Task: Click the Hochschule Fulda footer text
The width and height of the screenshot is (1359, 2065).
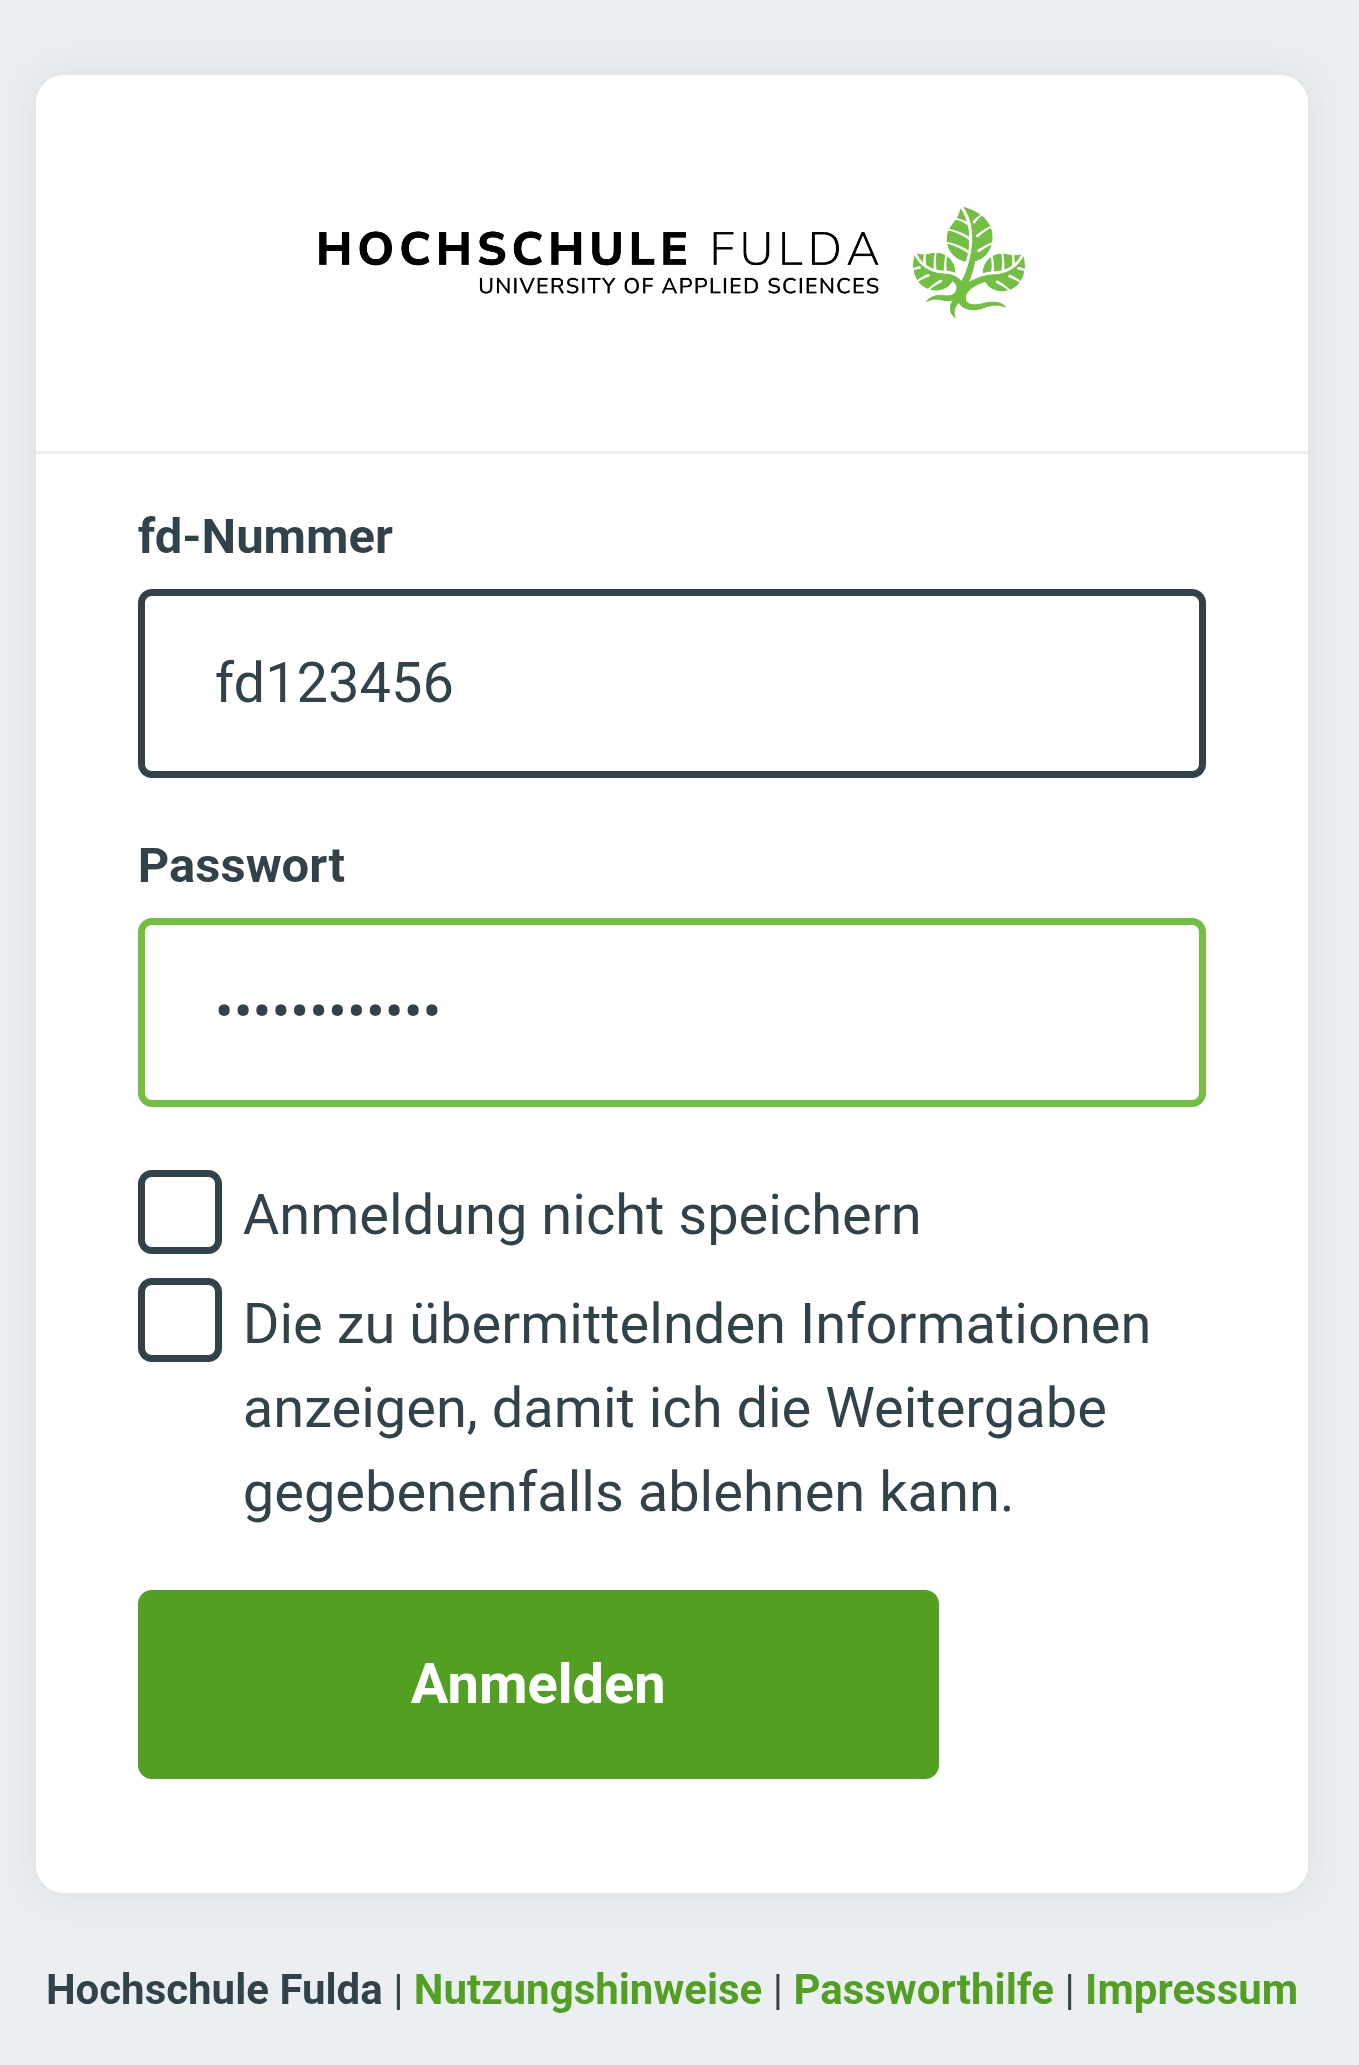Action: coord(214,1990)
